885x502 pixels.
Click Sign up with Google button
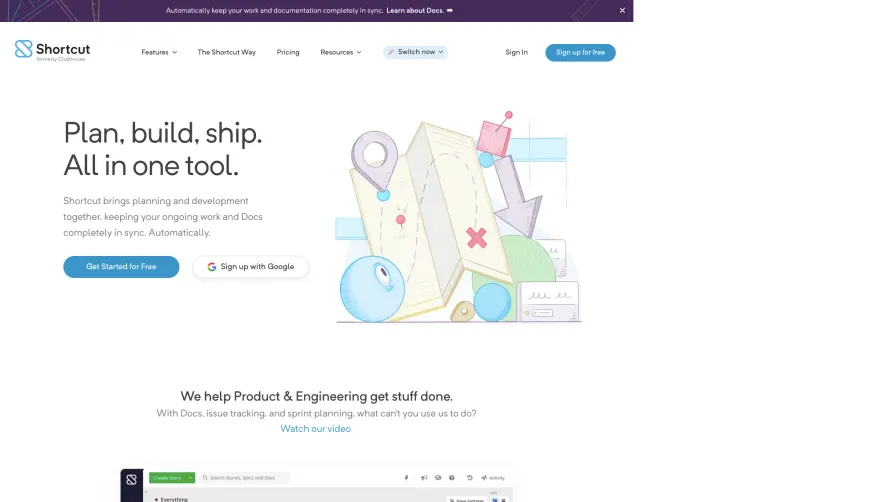(x=251, y=267)
